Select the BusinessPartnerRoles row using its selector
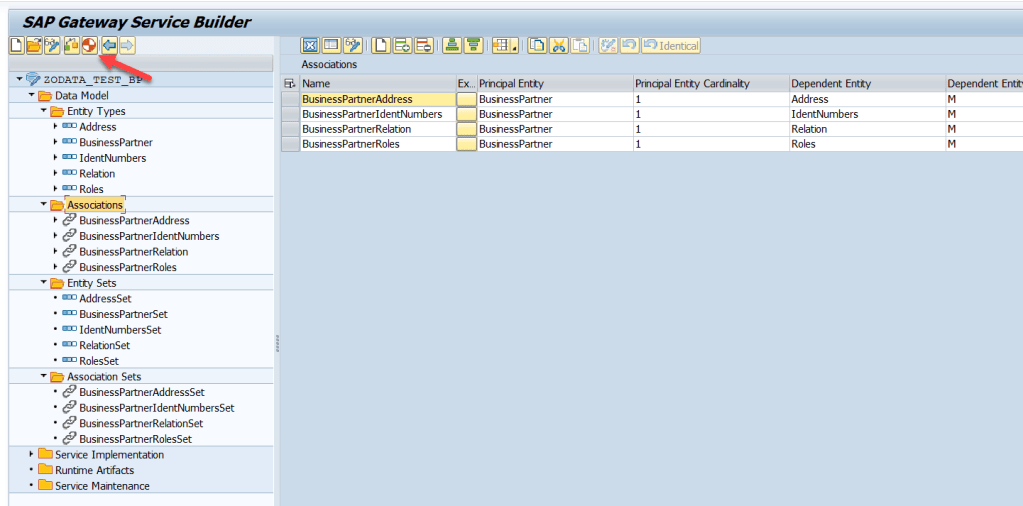The image size is (1023, 506). 290,144
